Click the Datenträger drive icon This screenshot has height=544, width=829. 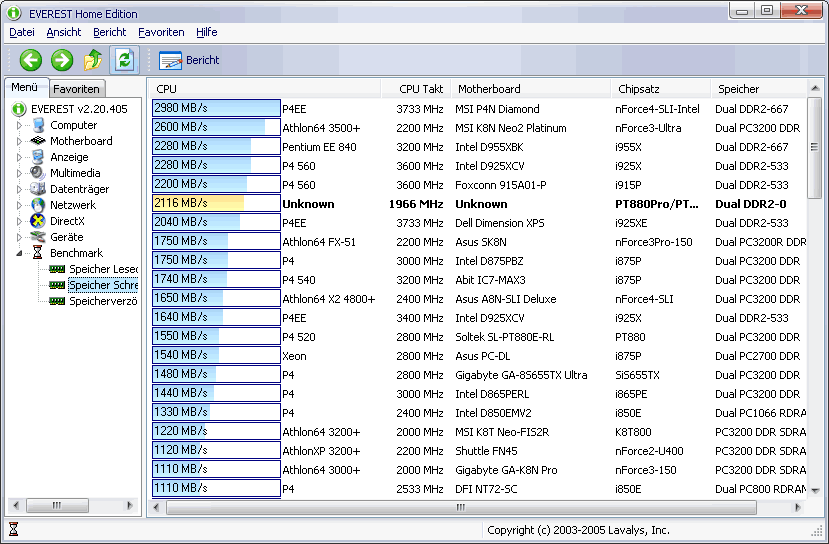point(38,189)
